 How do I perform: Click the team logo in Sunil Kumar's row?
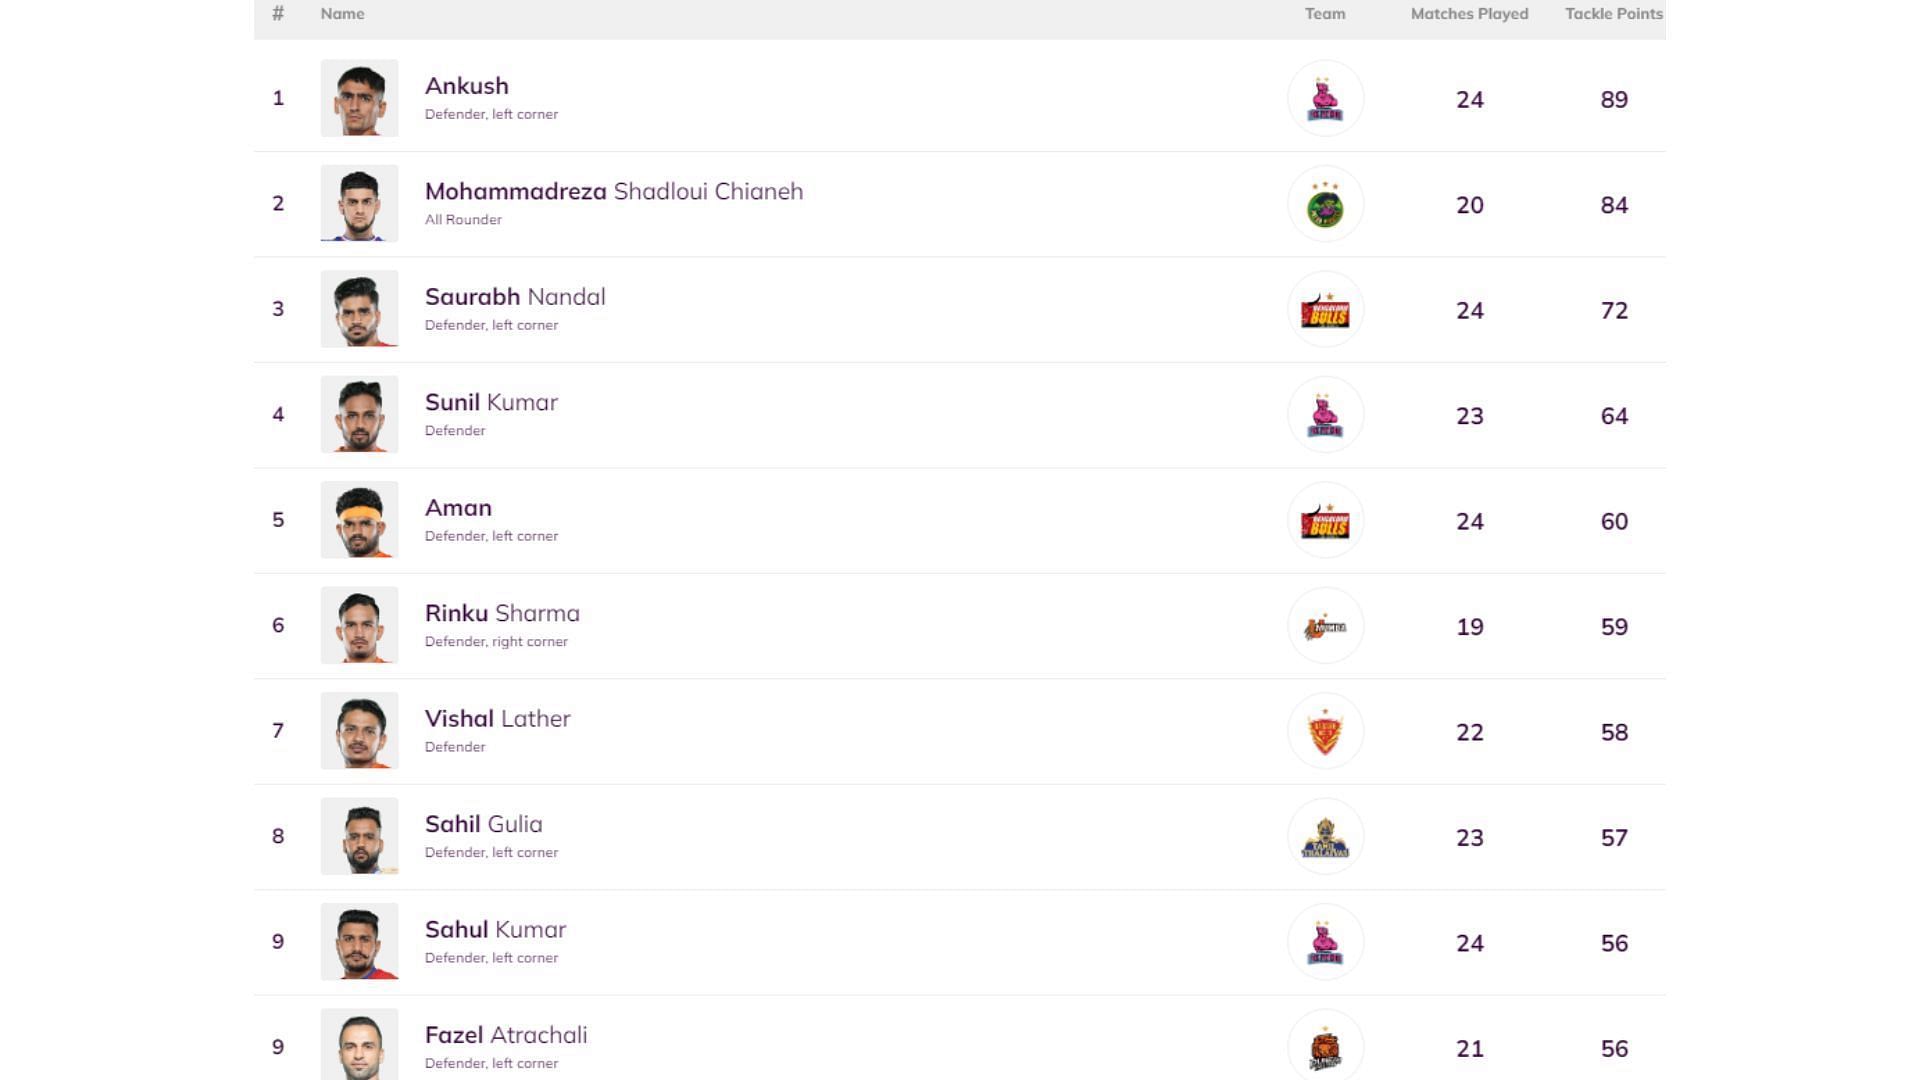click(x=1325, y=416)
